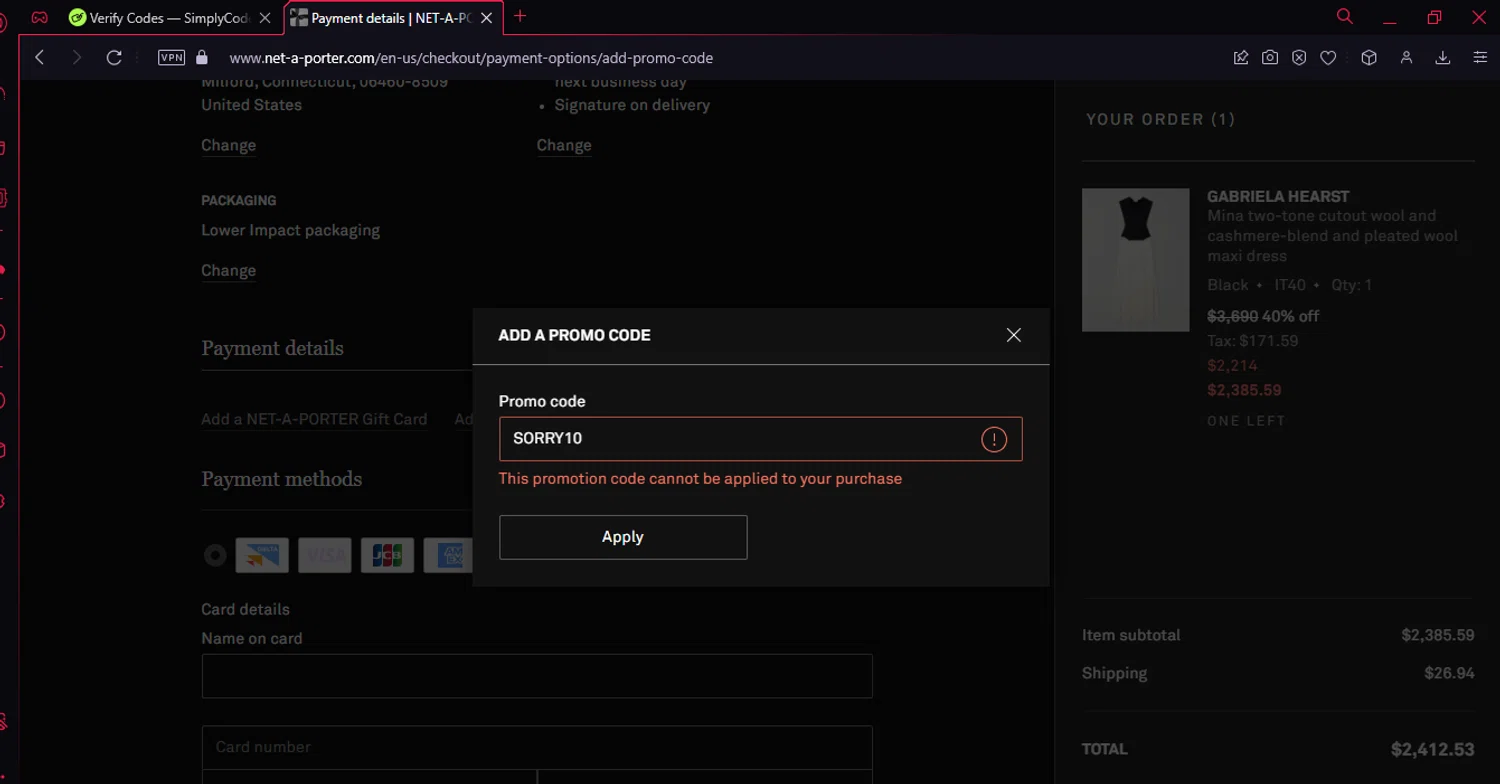Viewport: 1500px width, 784px height.
Task: Select the card payment radio button
Action: pyautogui.click(x=214, y=555)
